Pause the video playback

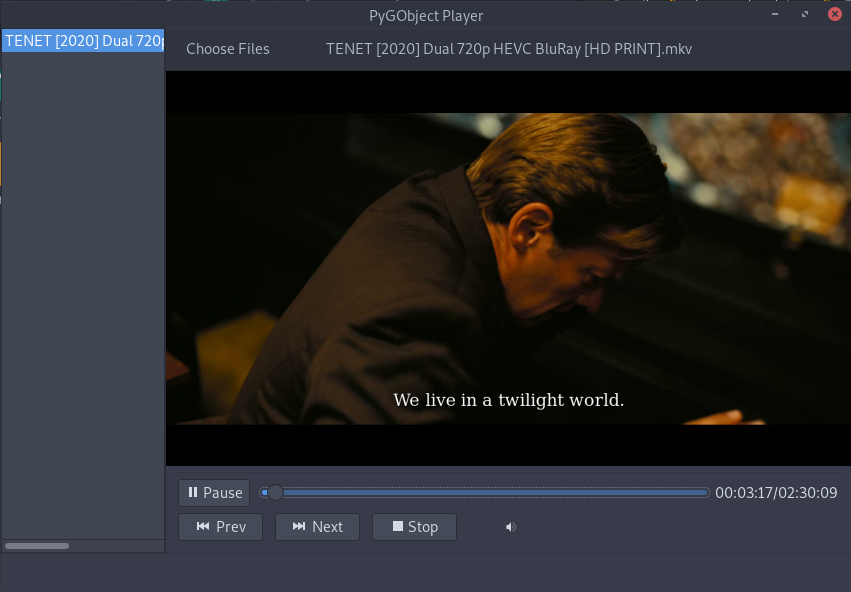pyautogui.click(x=214, y=493)
